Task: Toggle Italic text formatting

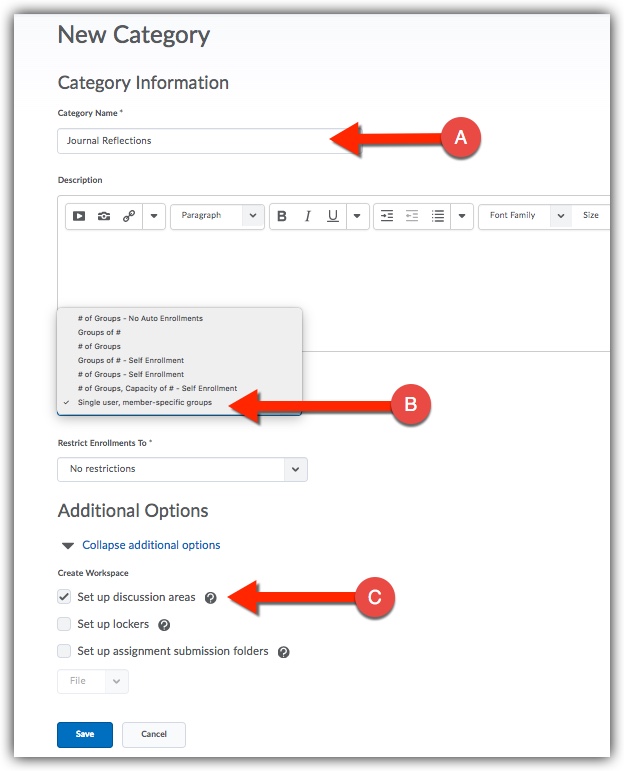Action: point(307,216)
